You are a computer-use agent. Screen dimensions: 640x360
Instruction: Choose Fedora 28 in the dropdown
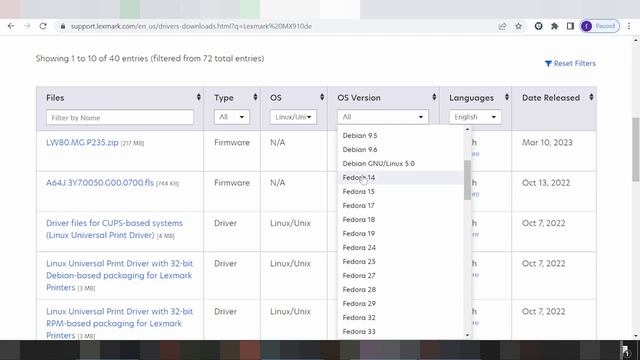point(401,289)
